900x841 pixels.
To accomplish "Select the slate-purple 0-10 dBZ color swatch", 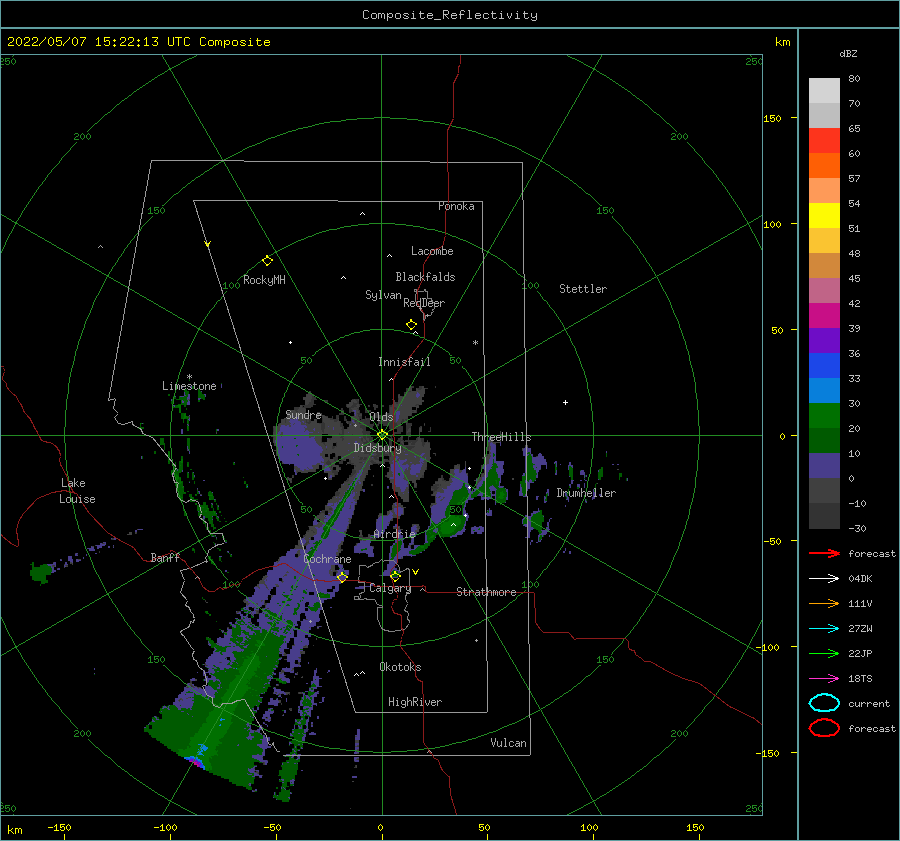I will click(824, 466).
